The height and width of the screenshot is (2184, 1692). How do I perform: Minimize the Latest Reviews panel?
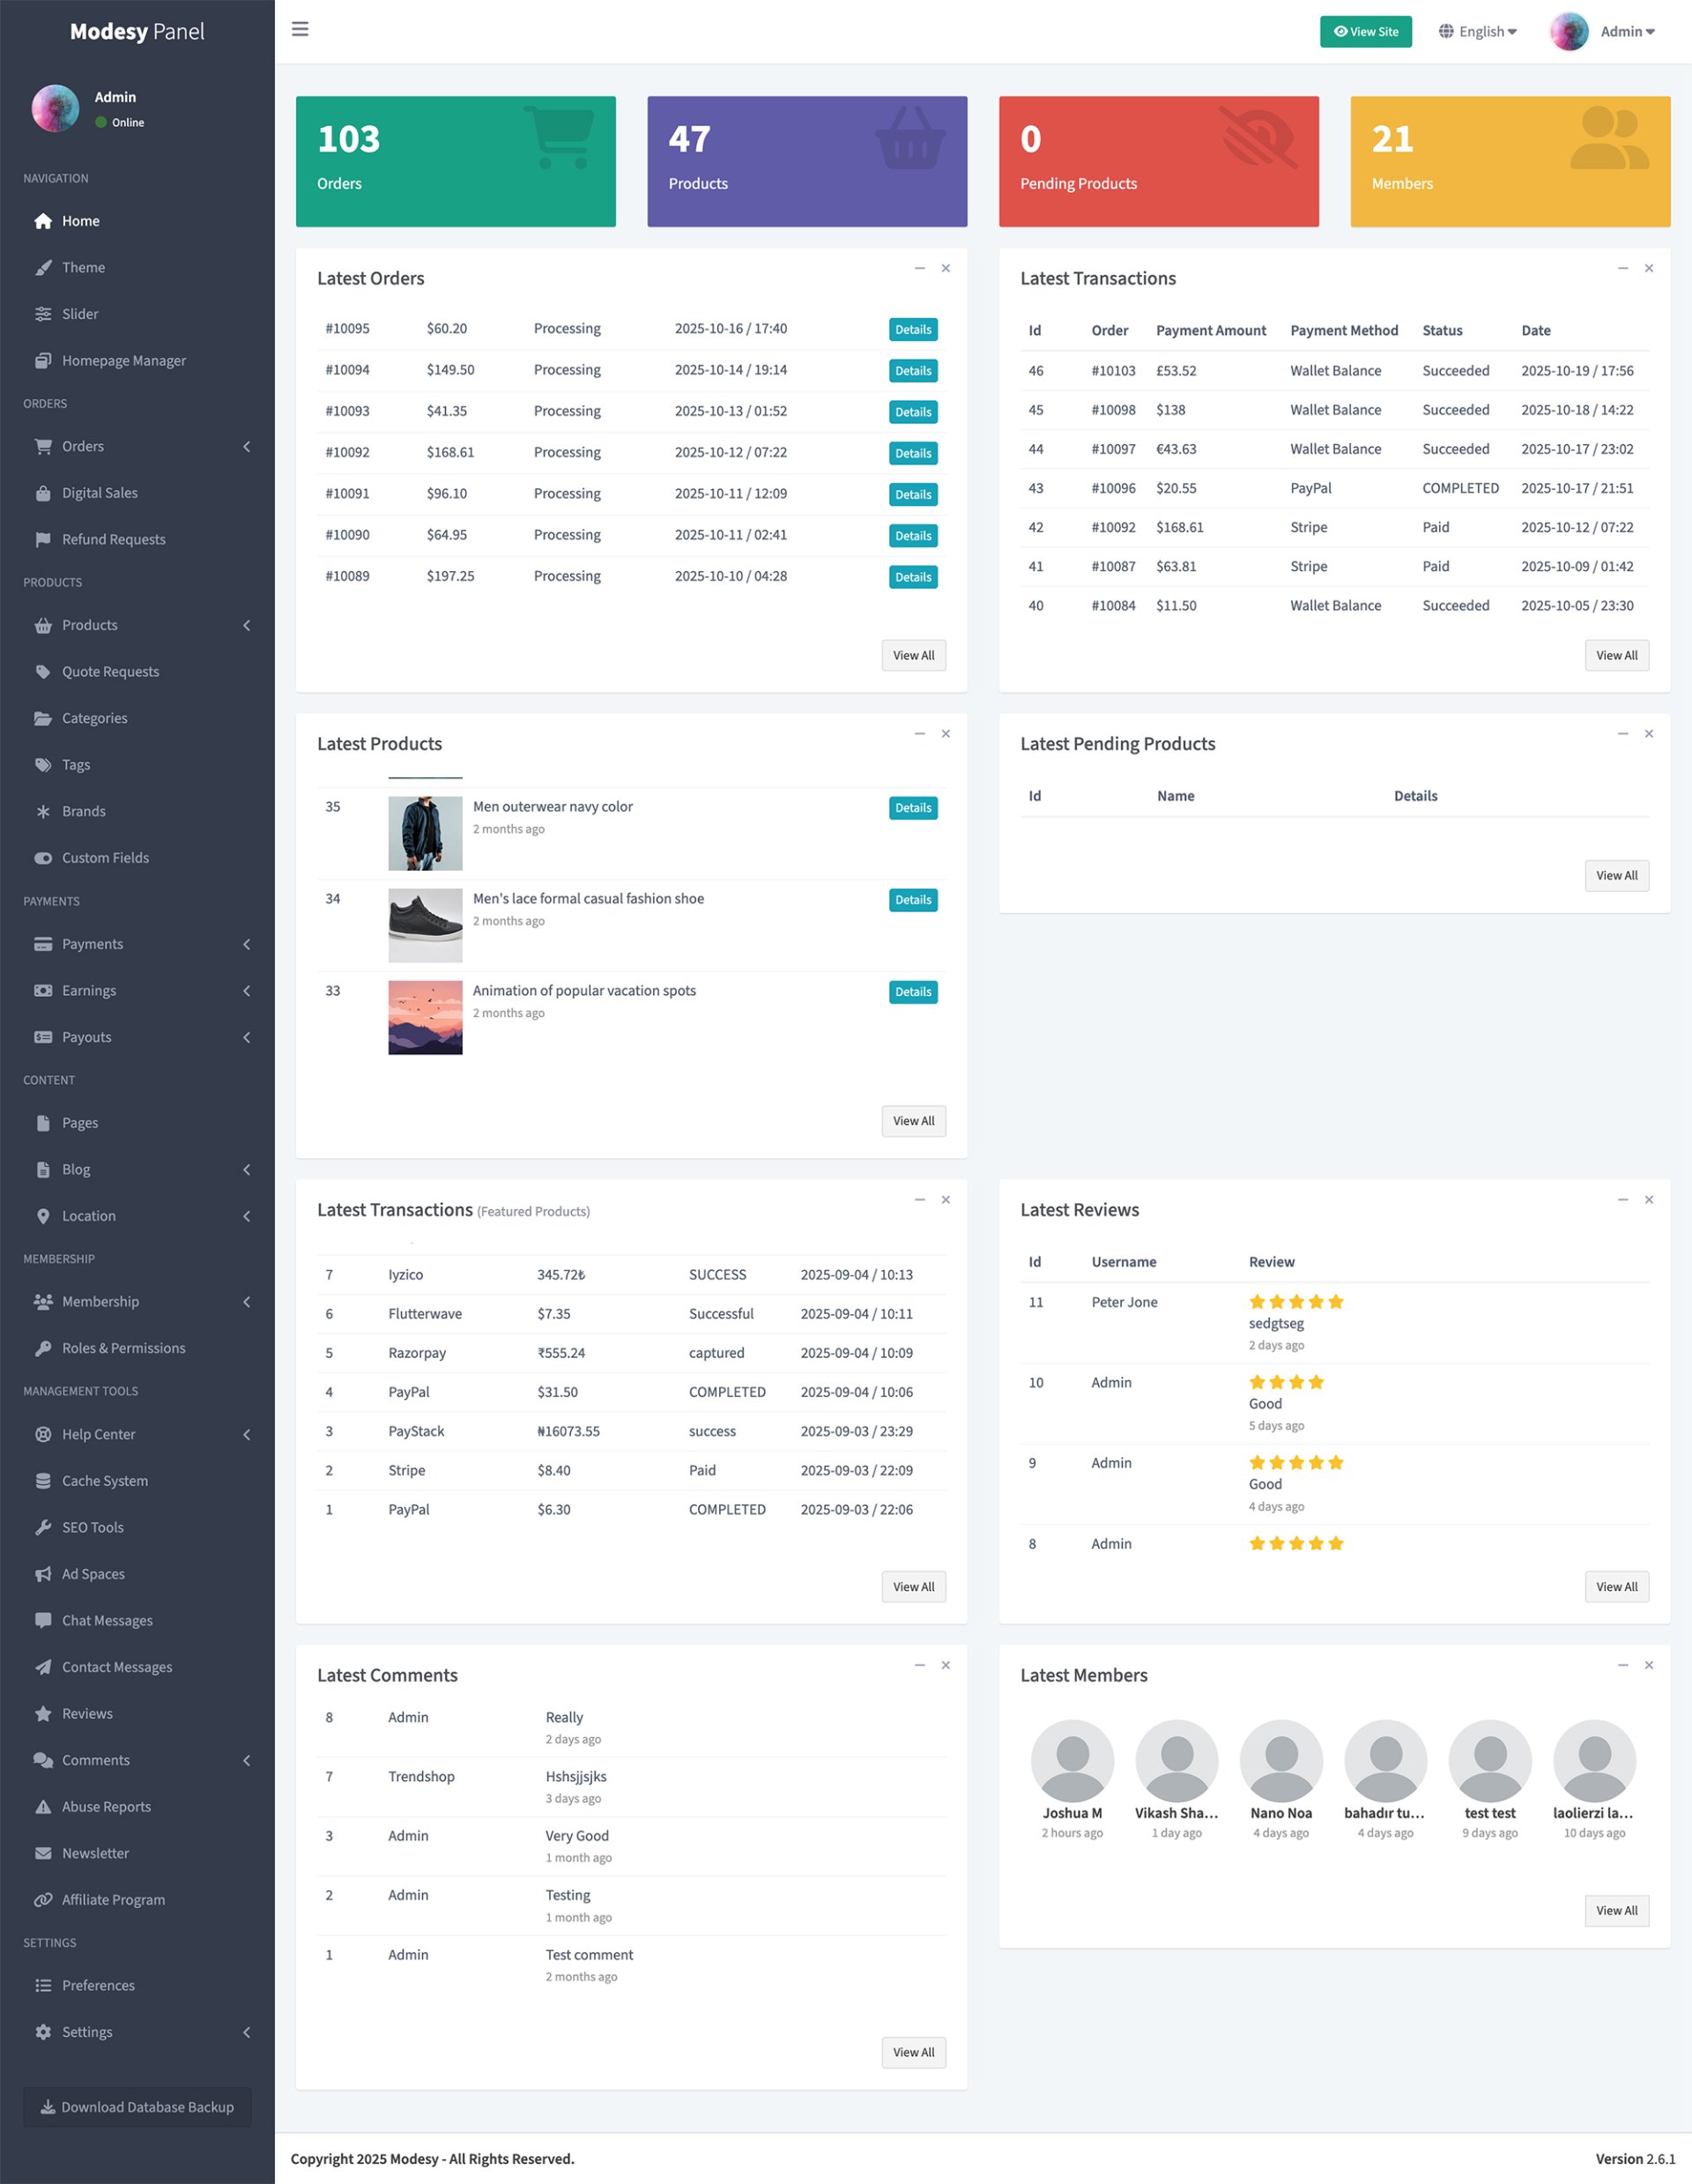1622,1199
